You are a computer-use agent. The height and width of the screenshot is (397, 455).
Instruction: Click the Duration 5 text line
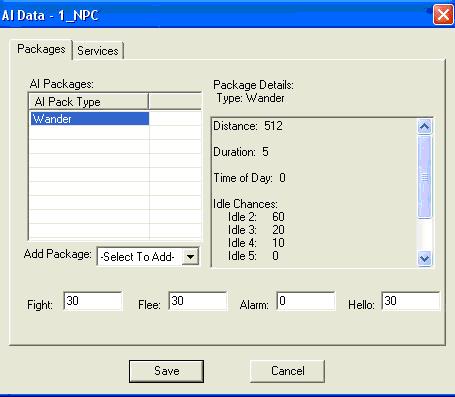(241, 152)
